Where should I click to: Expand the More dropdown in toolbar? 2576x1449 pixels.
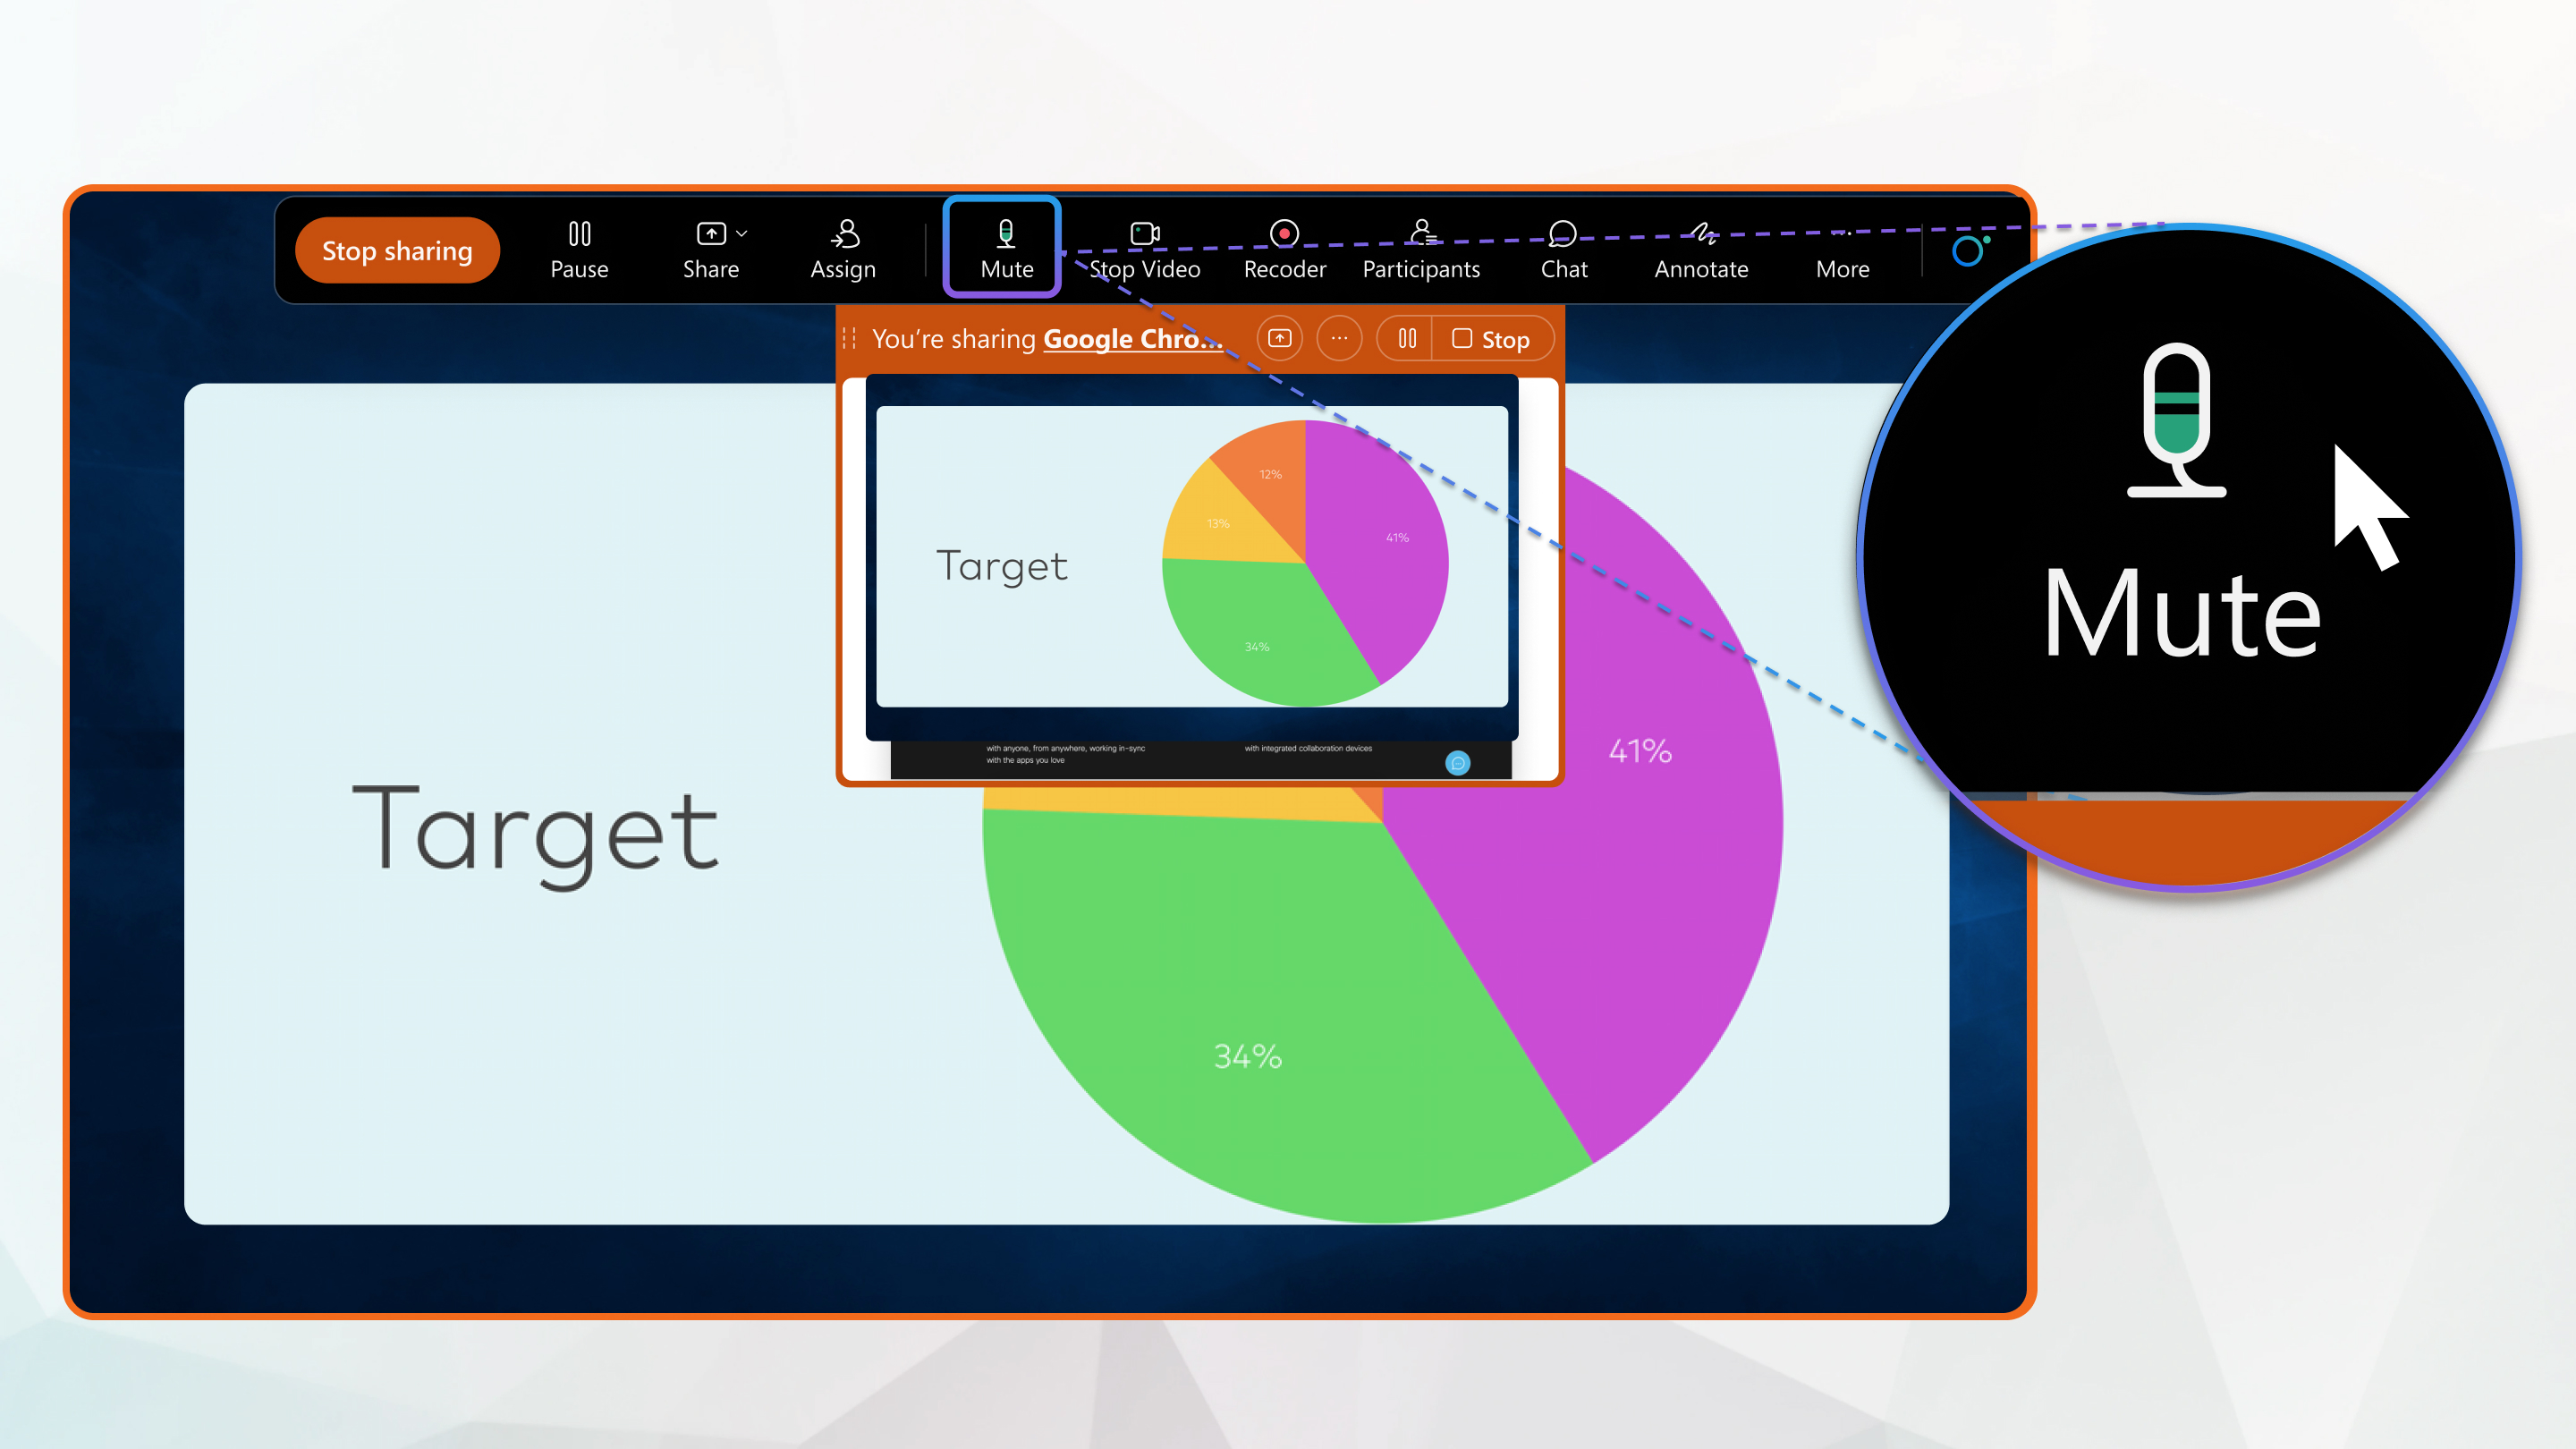click(1842, 248)
